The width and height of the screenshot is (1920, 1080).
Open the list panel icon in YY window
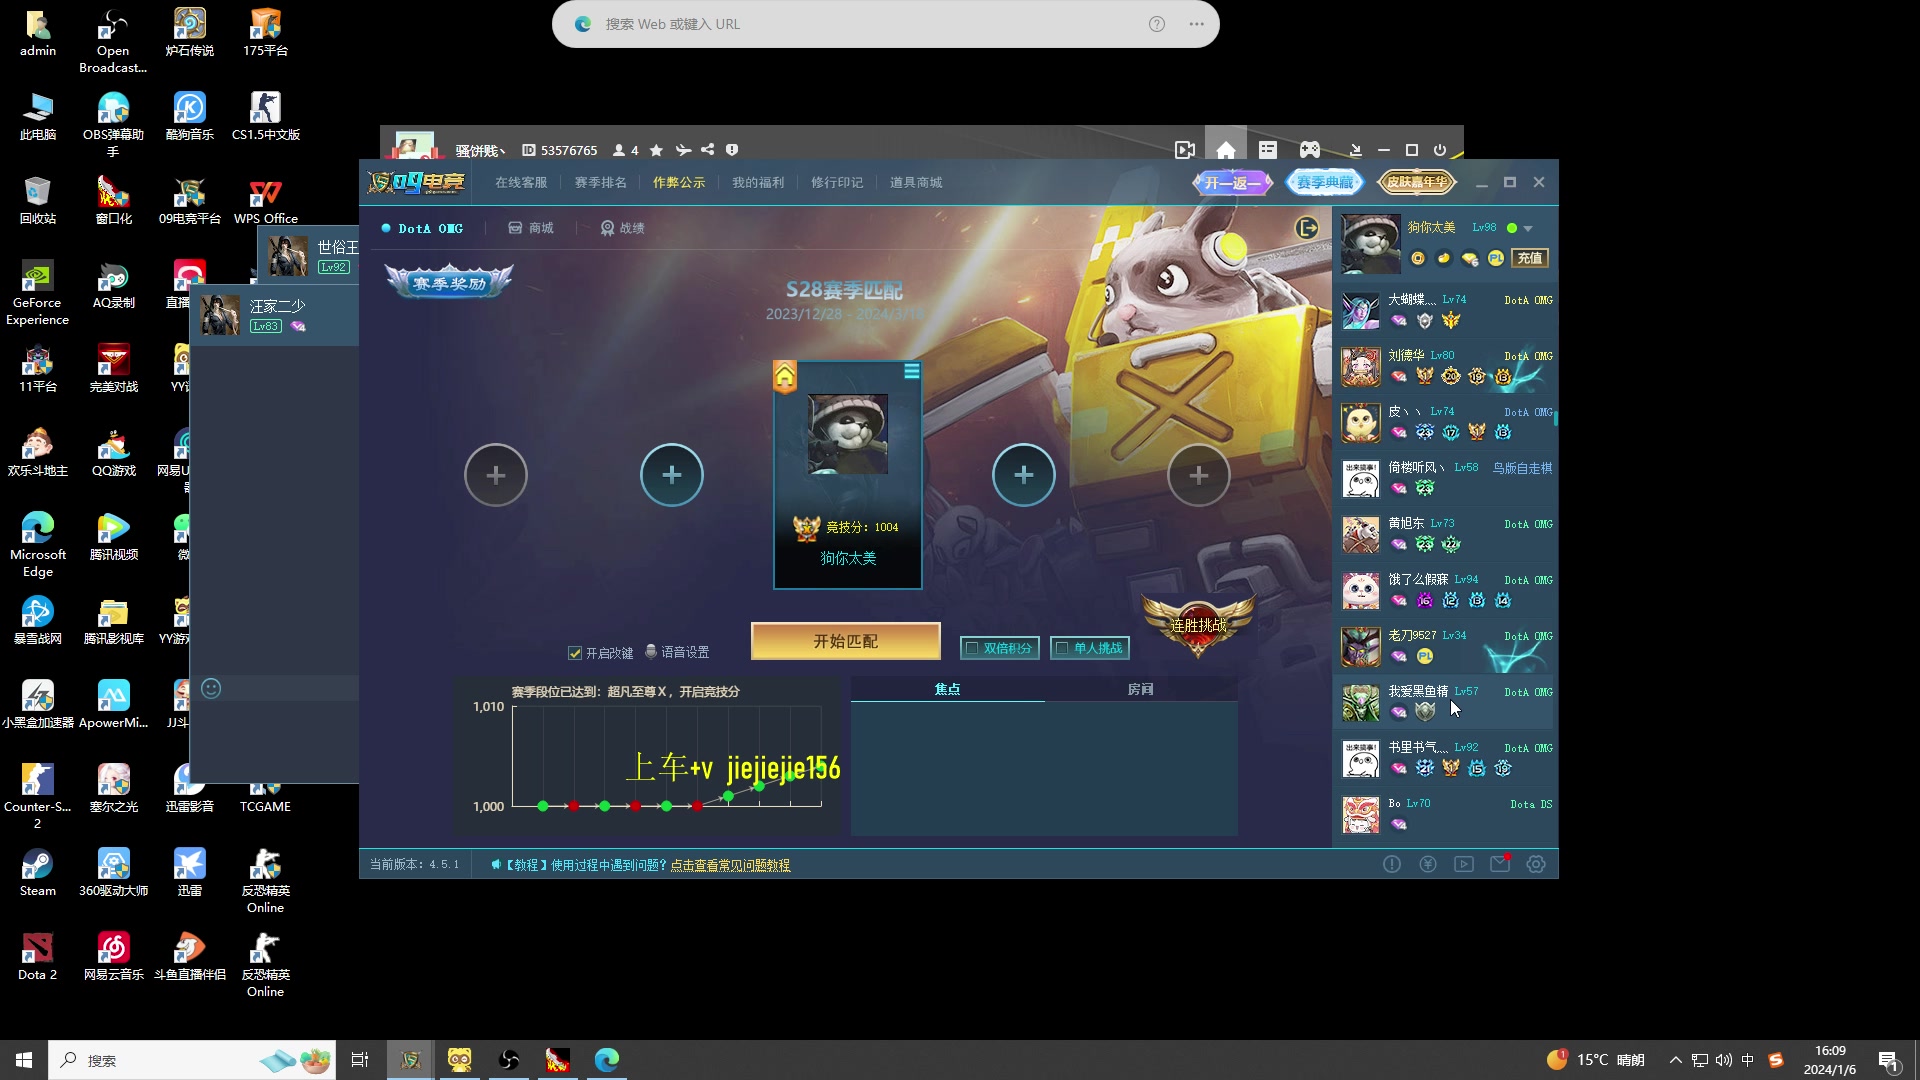(1268, 150)
